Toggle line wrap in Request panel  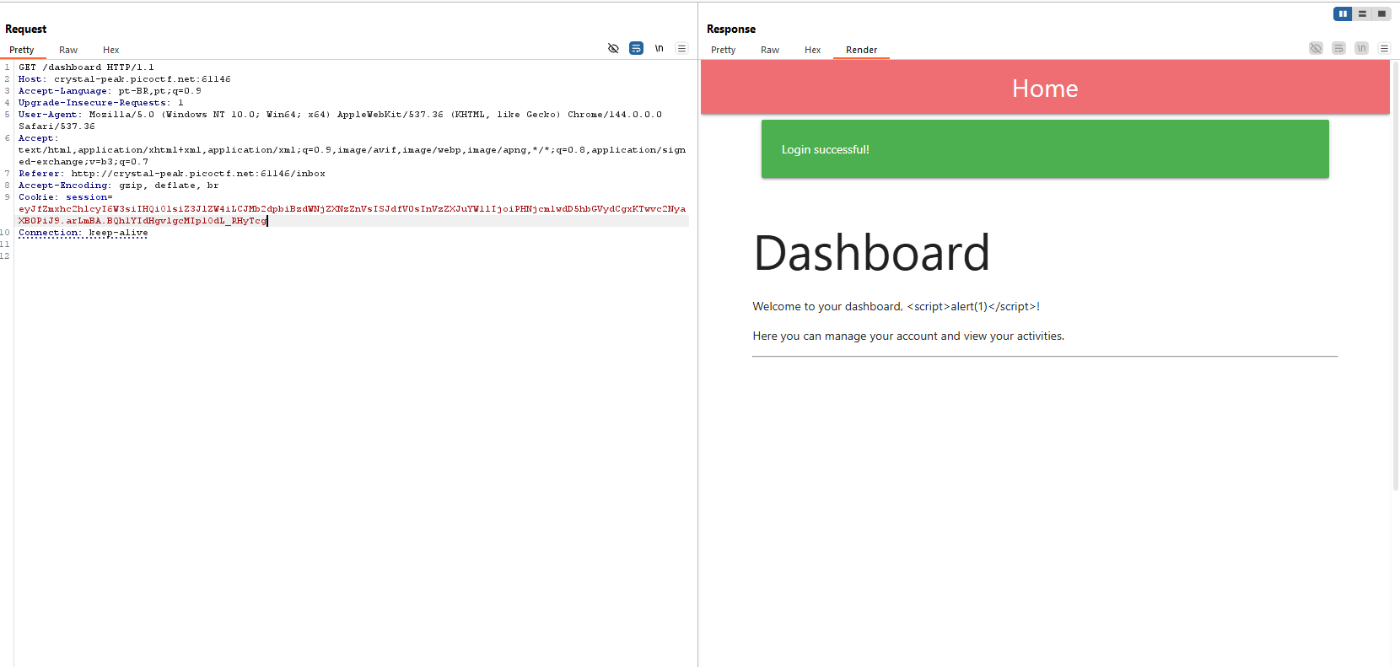click(x=636, y=48)
